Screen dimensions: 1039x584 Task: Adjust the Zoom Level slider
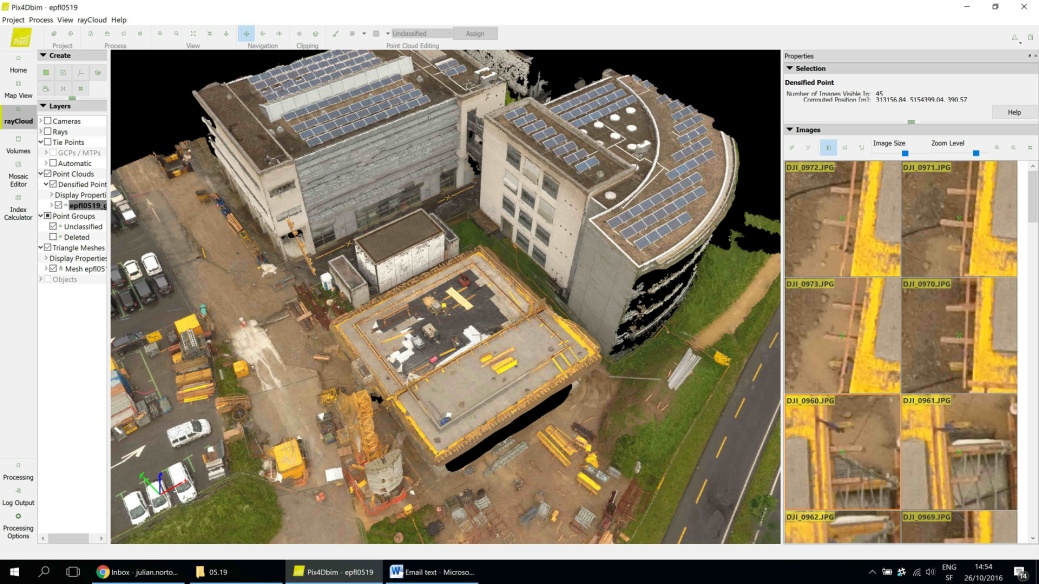click(975, 153)
